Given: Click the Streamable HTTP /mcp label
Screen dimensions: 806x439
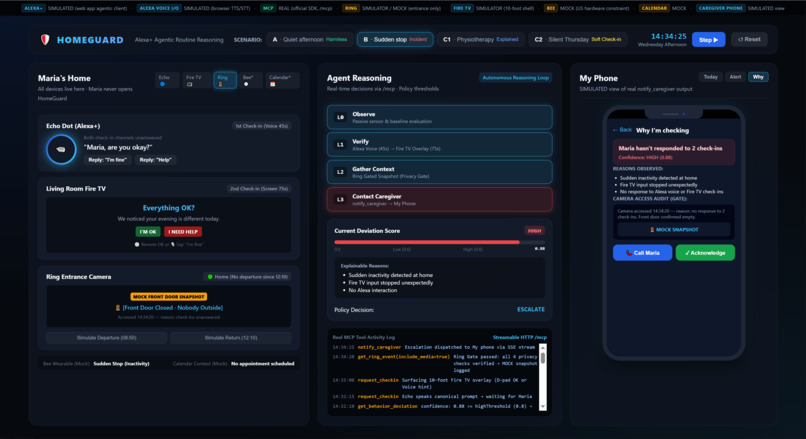Looking at the screenshot, I should (520, 337).
